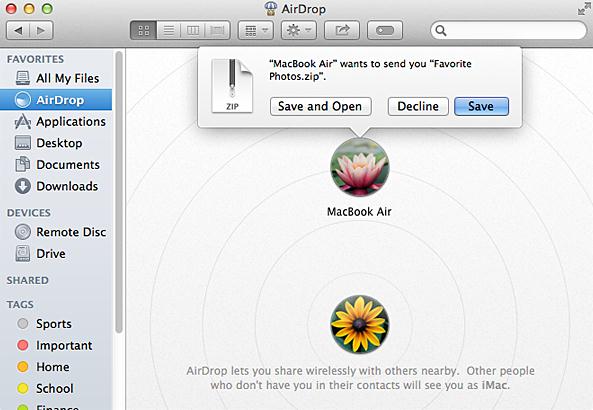Click the AirDrop sidebar icon

[23, 100]
